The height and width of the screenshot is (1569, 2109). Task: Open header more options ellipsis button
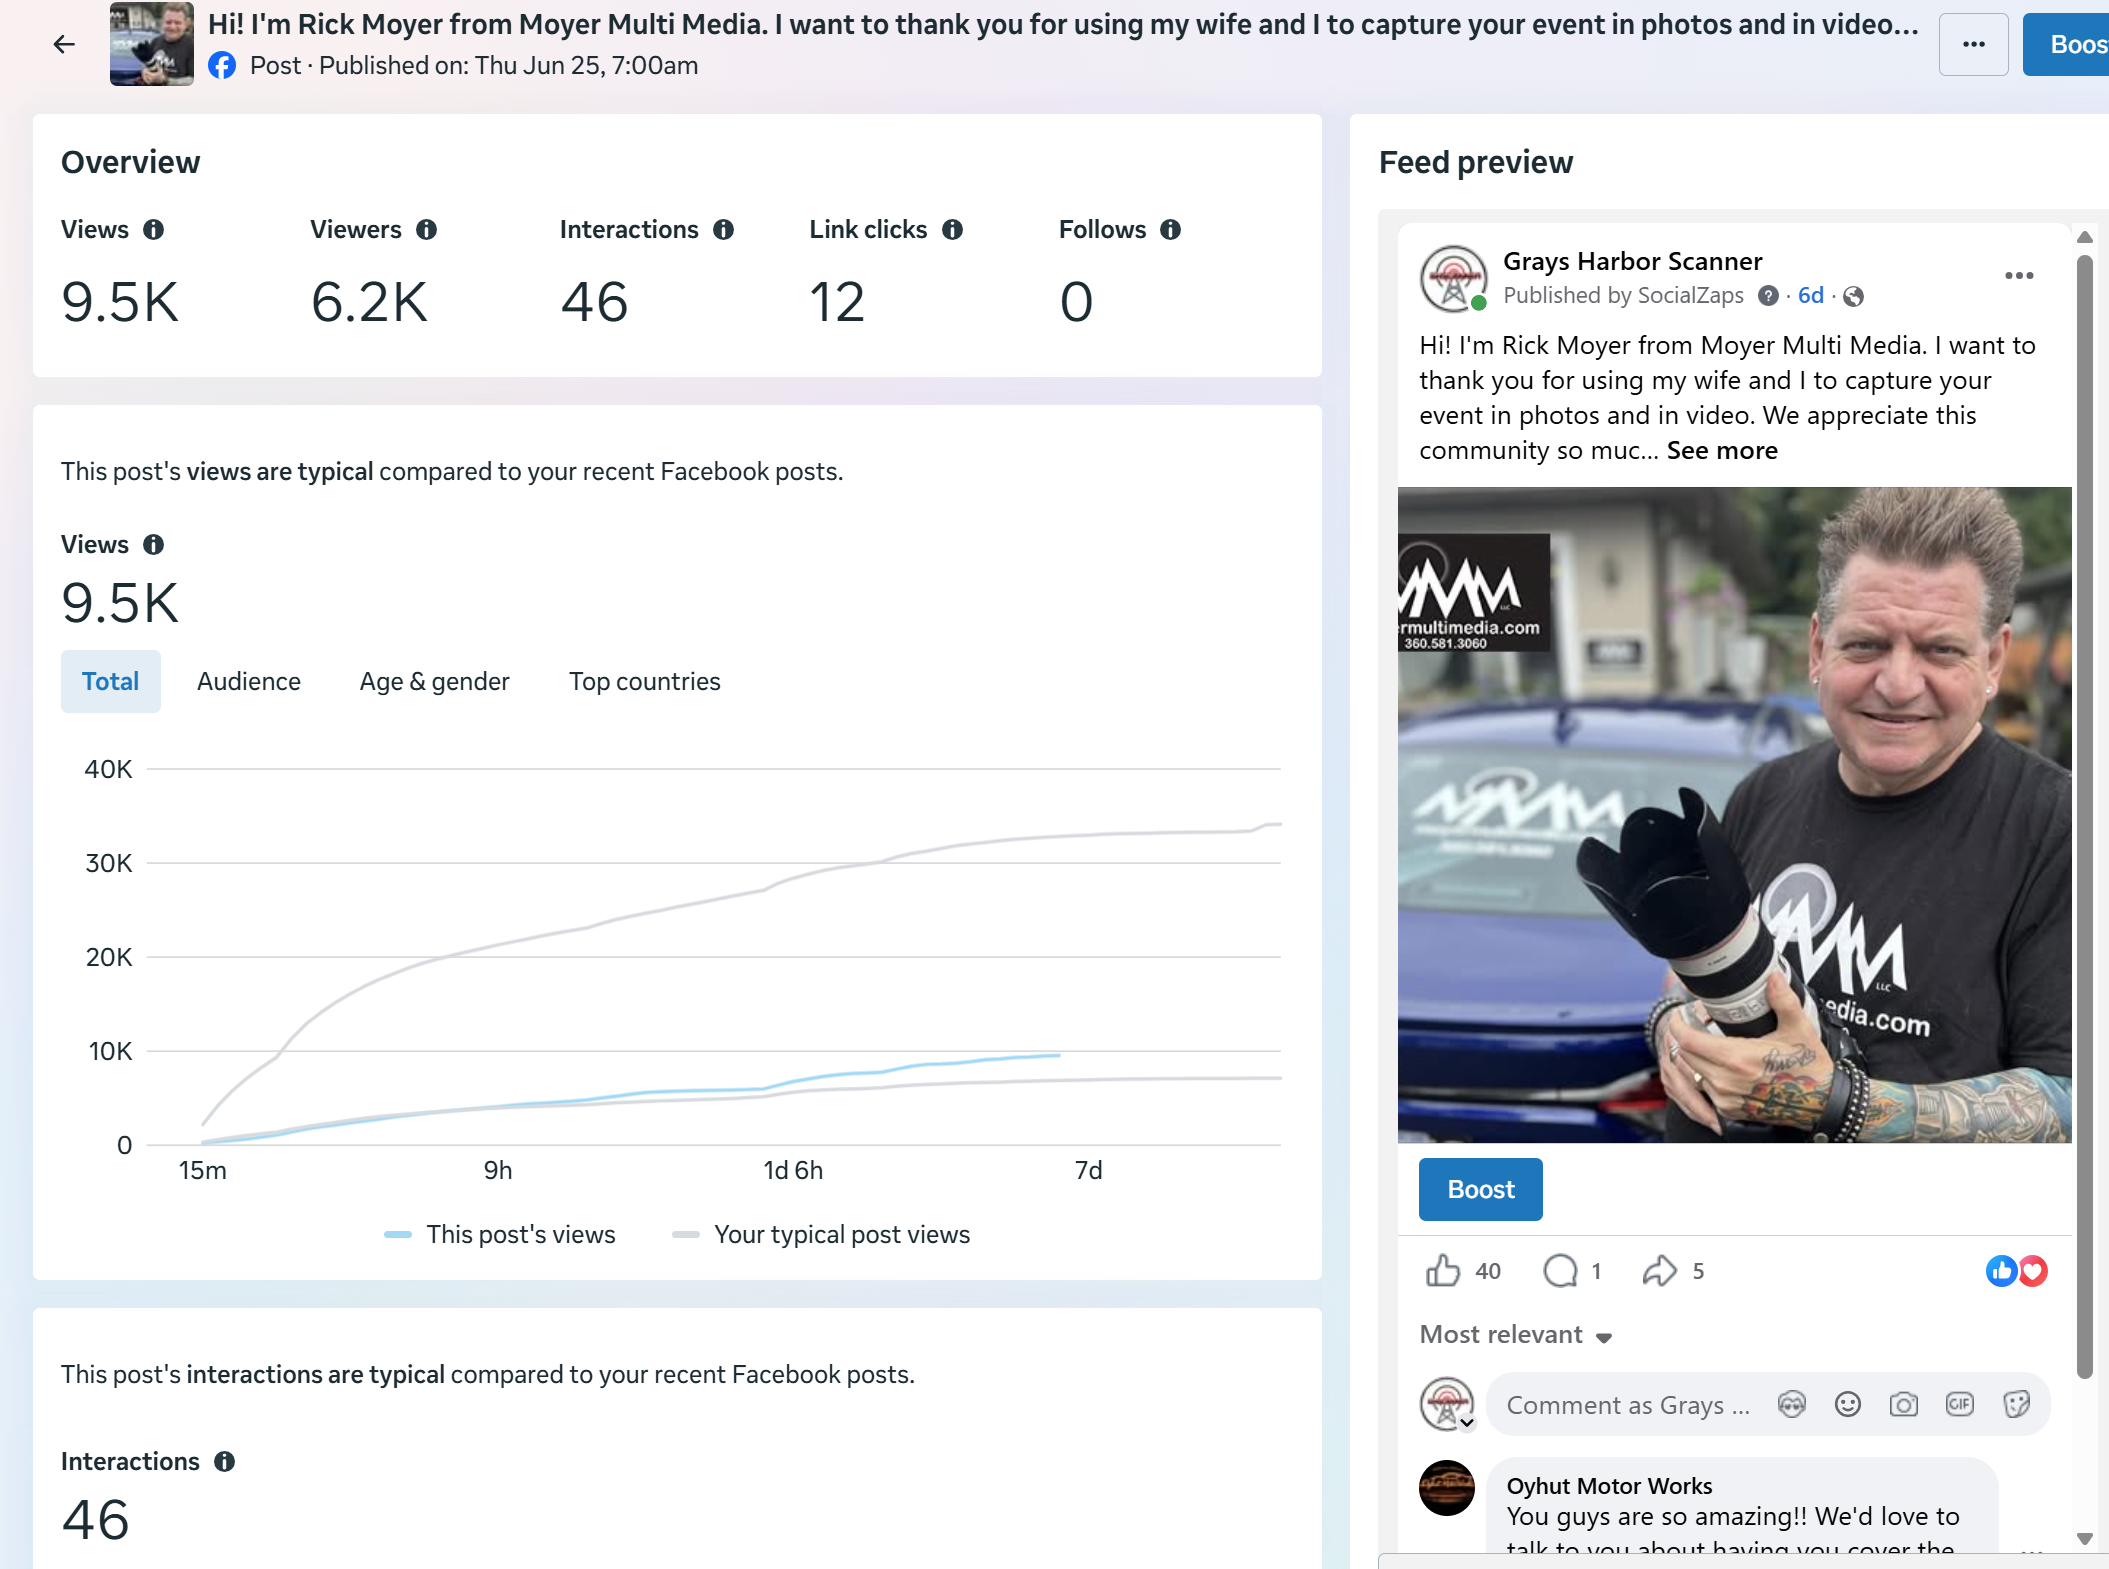click(1974, 44)
